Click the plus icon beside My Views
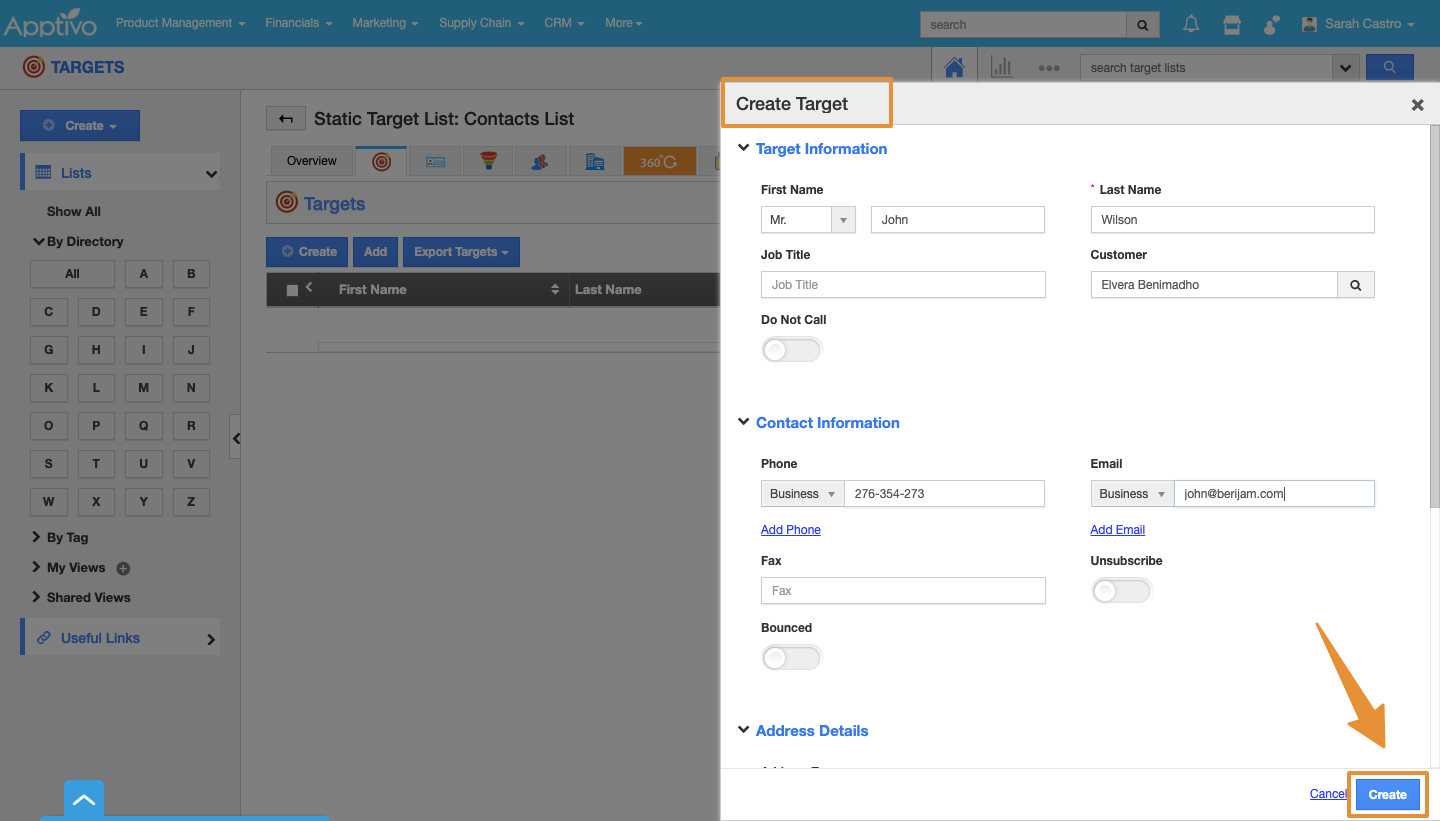Image resolution: width=1440 pixels, height=821 pixels. [123, 568]
